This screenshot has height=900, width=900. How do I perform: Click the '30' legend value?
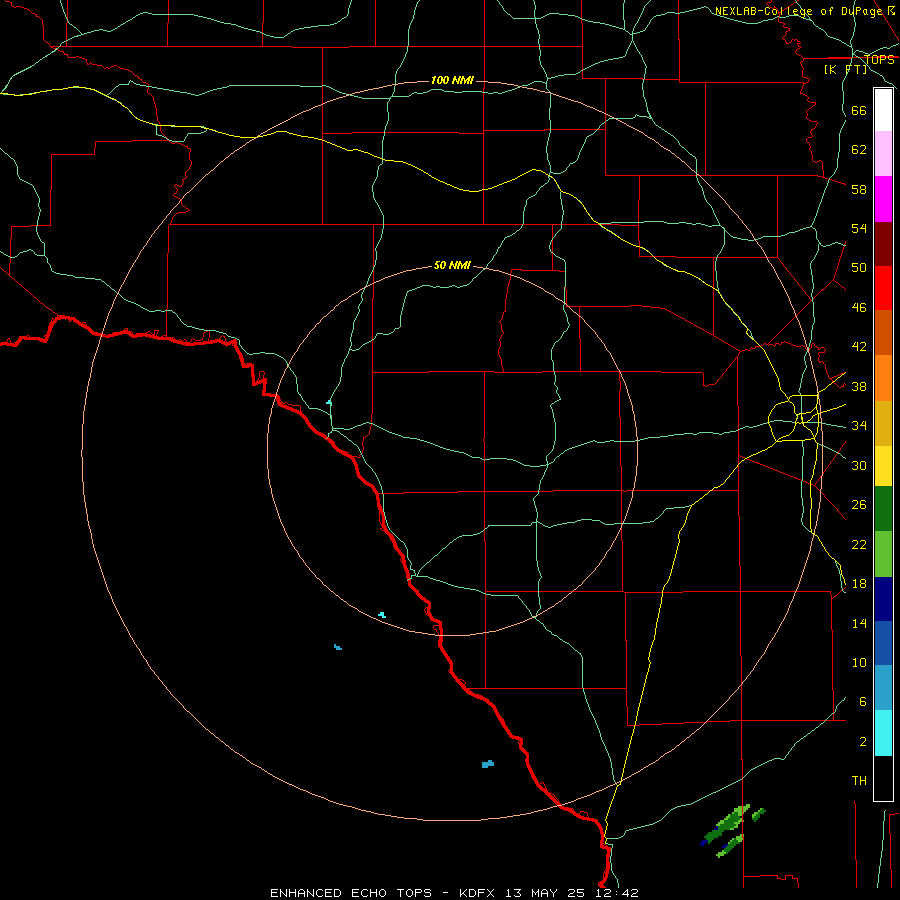point(859,465)
